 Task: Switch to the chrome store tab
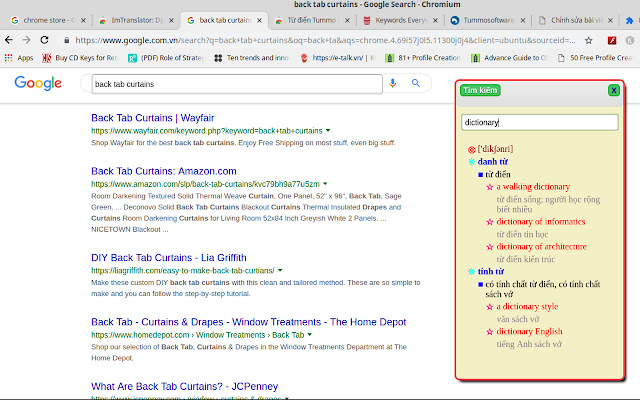[48, 20]
